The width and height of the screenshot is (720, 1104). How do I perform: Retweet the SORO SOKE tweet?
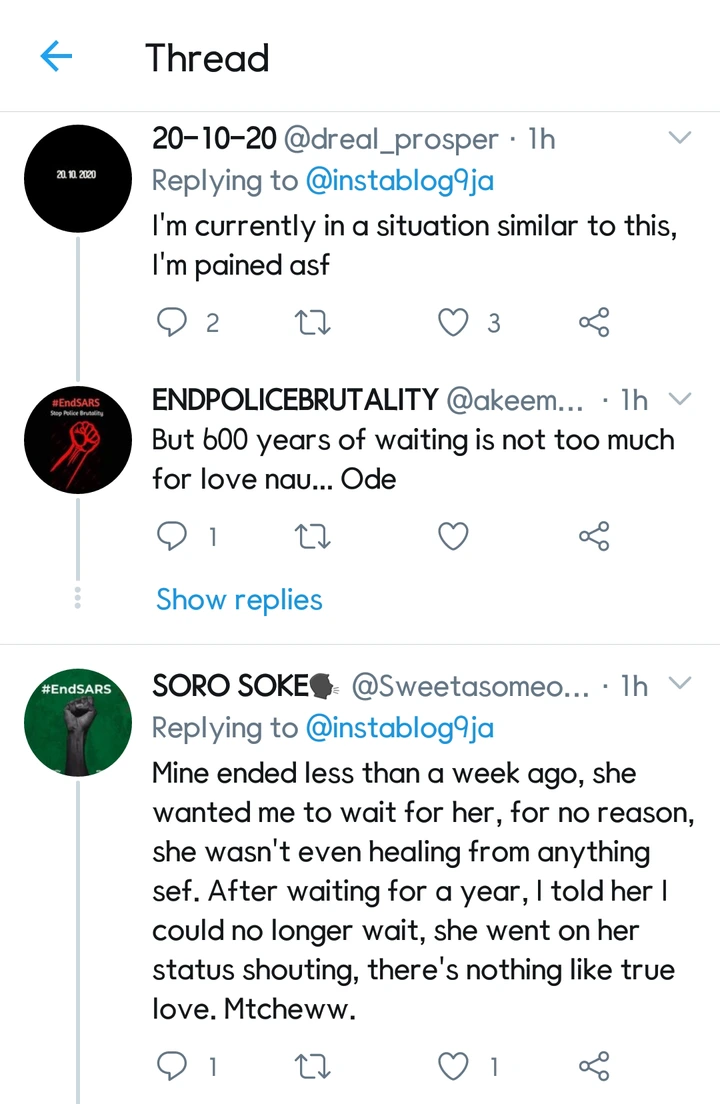coord(314,1066)
